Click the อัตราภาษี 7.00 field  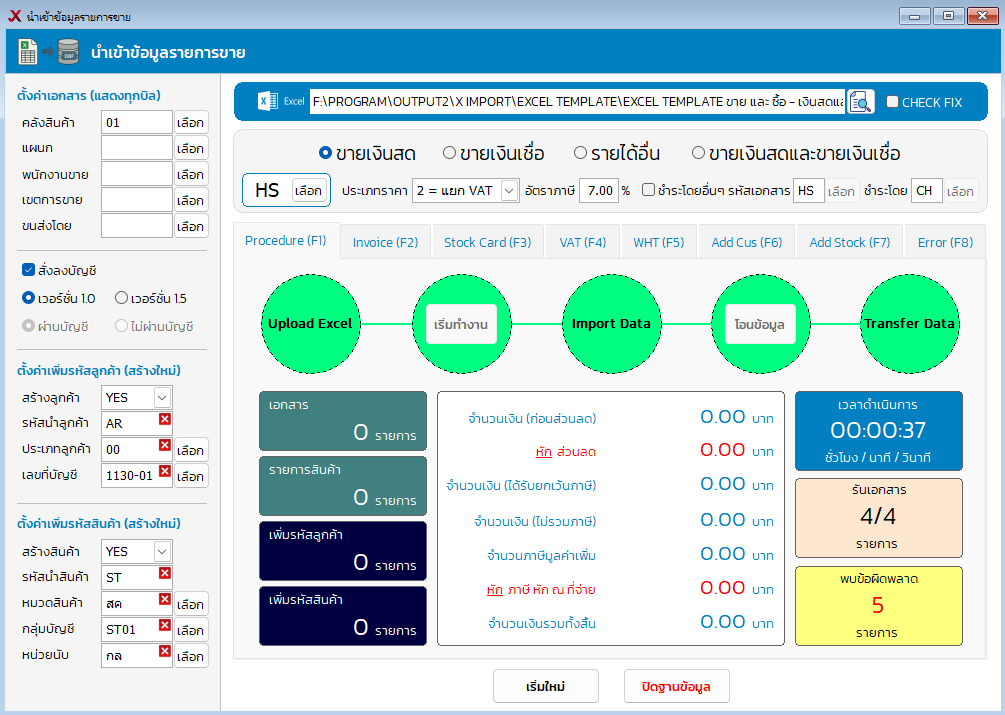click(x=599, y=190)
